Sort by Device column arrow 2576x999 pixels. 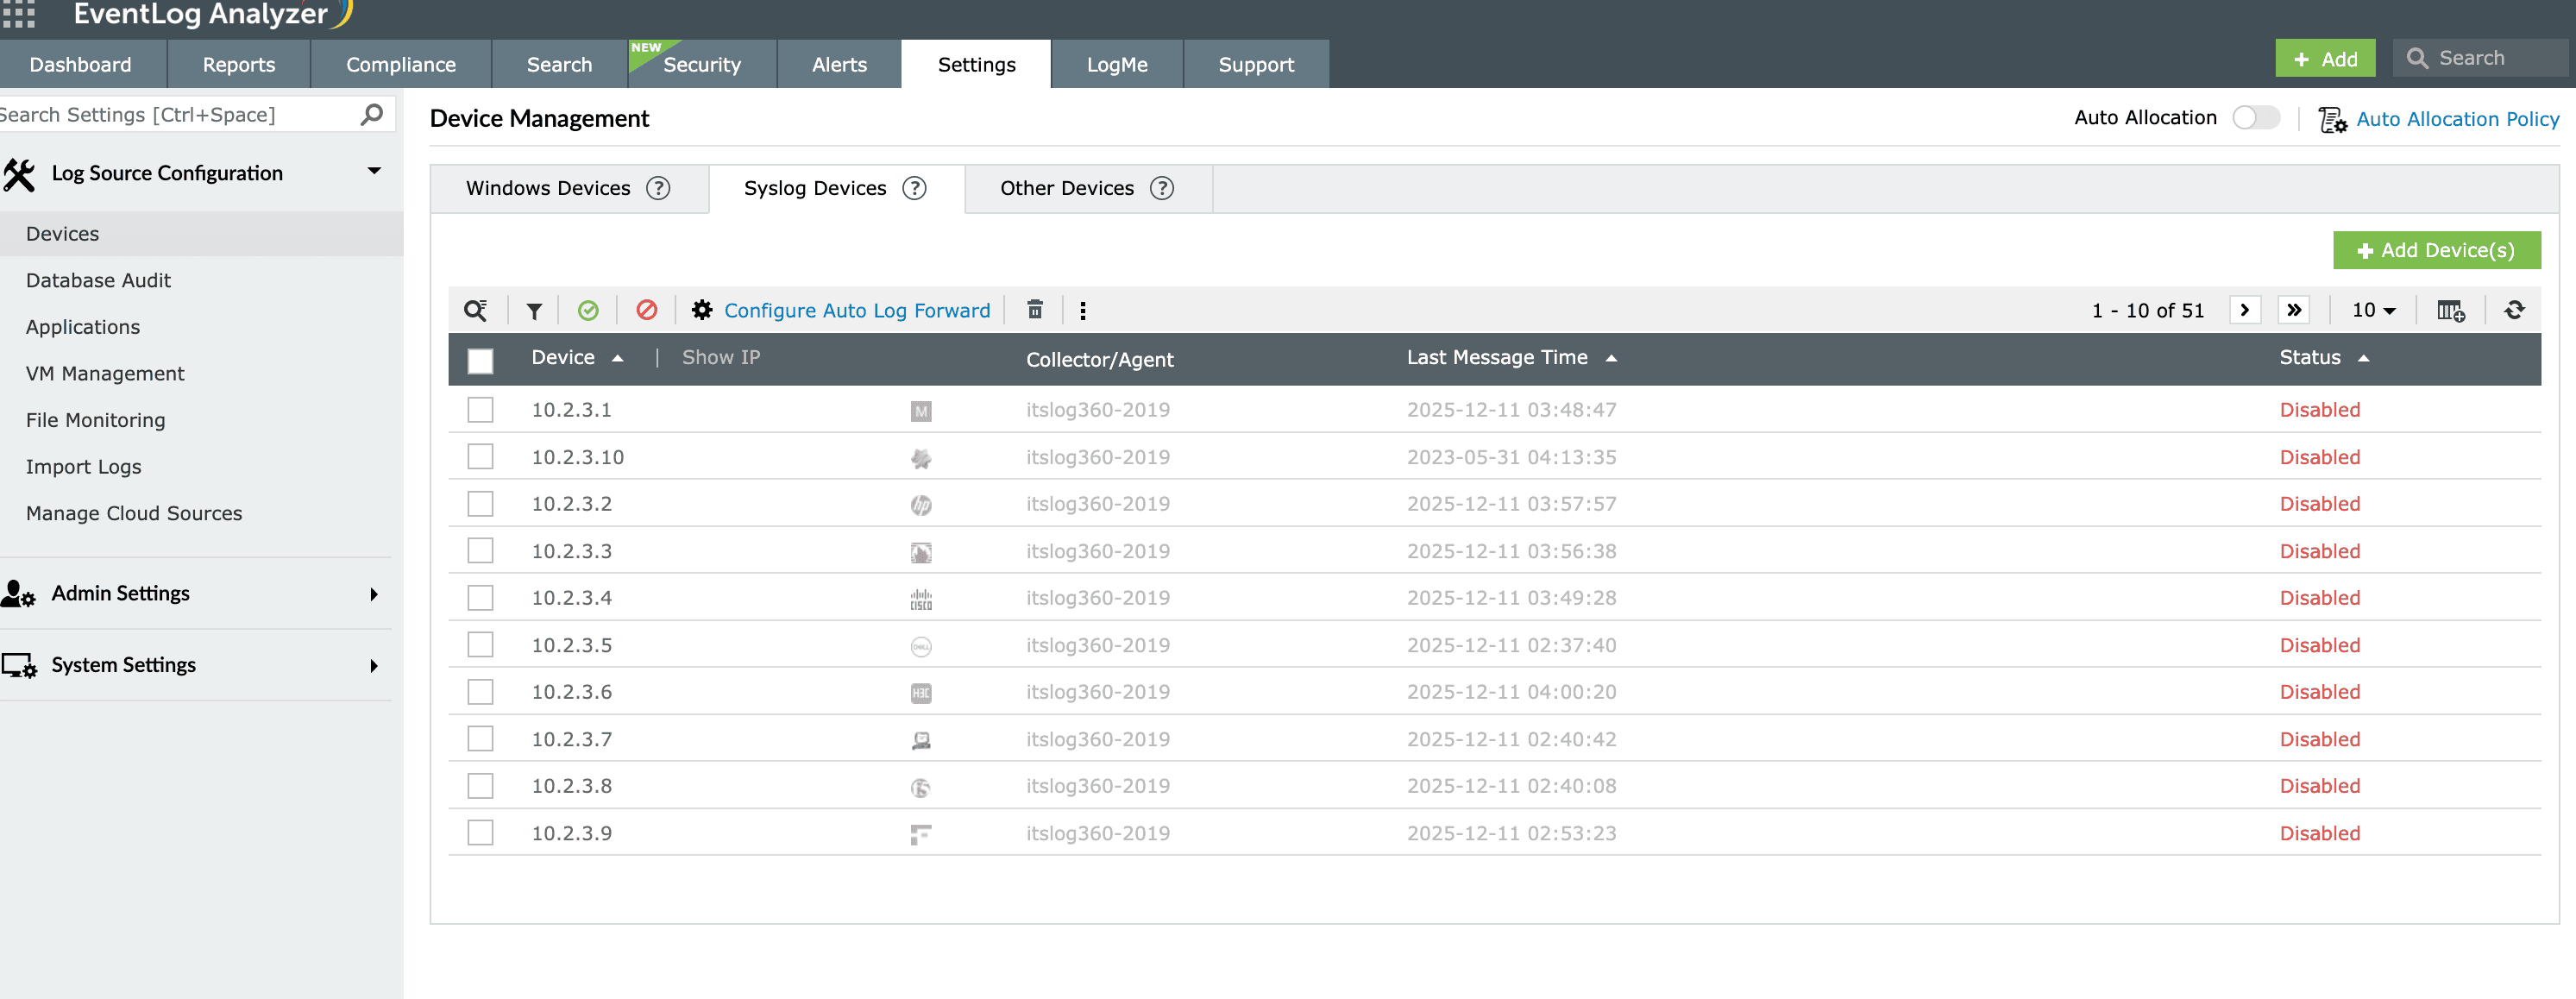click(x=618, y=358)
